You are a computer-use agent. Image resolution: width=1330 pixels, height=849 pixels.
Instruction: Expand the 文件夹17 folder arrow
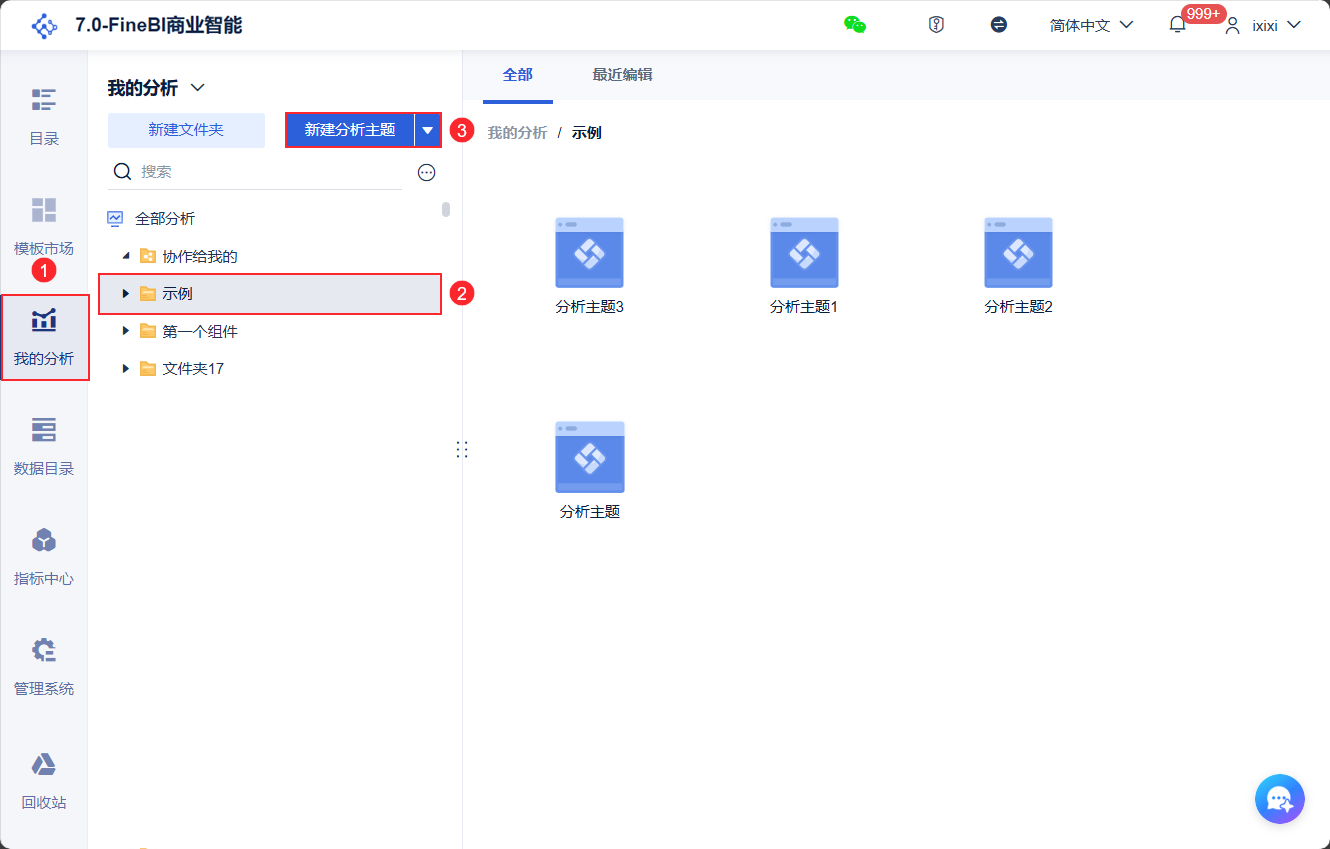pos(126,368)
